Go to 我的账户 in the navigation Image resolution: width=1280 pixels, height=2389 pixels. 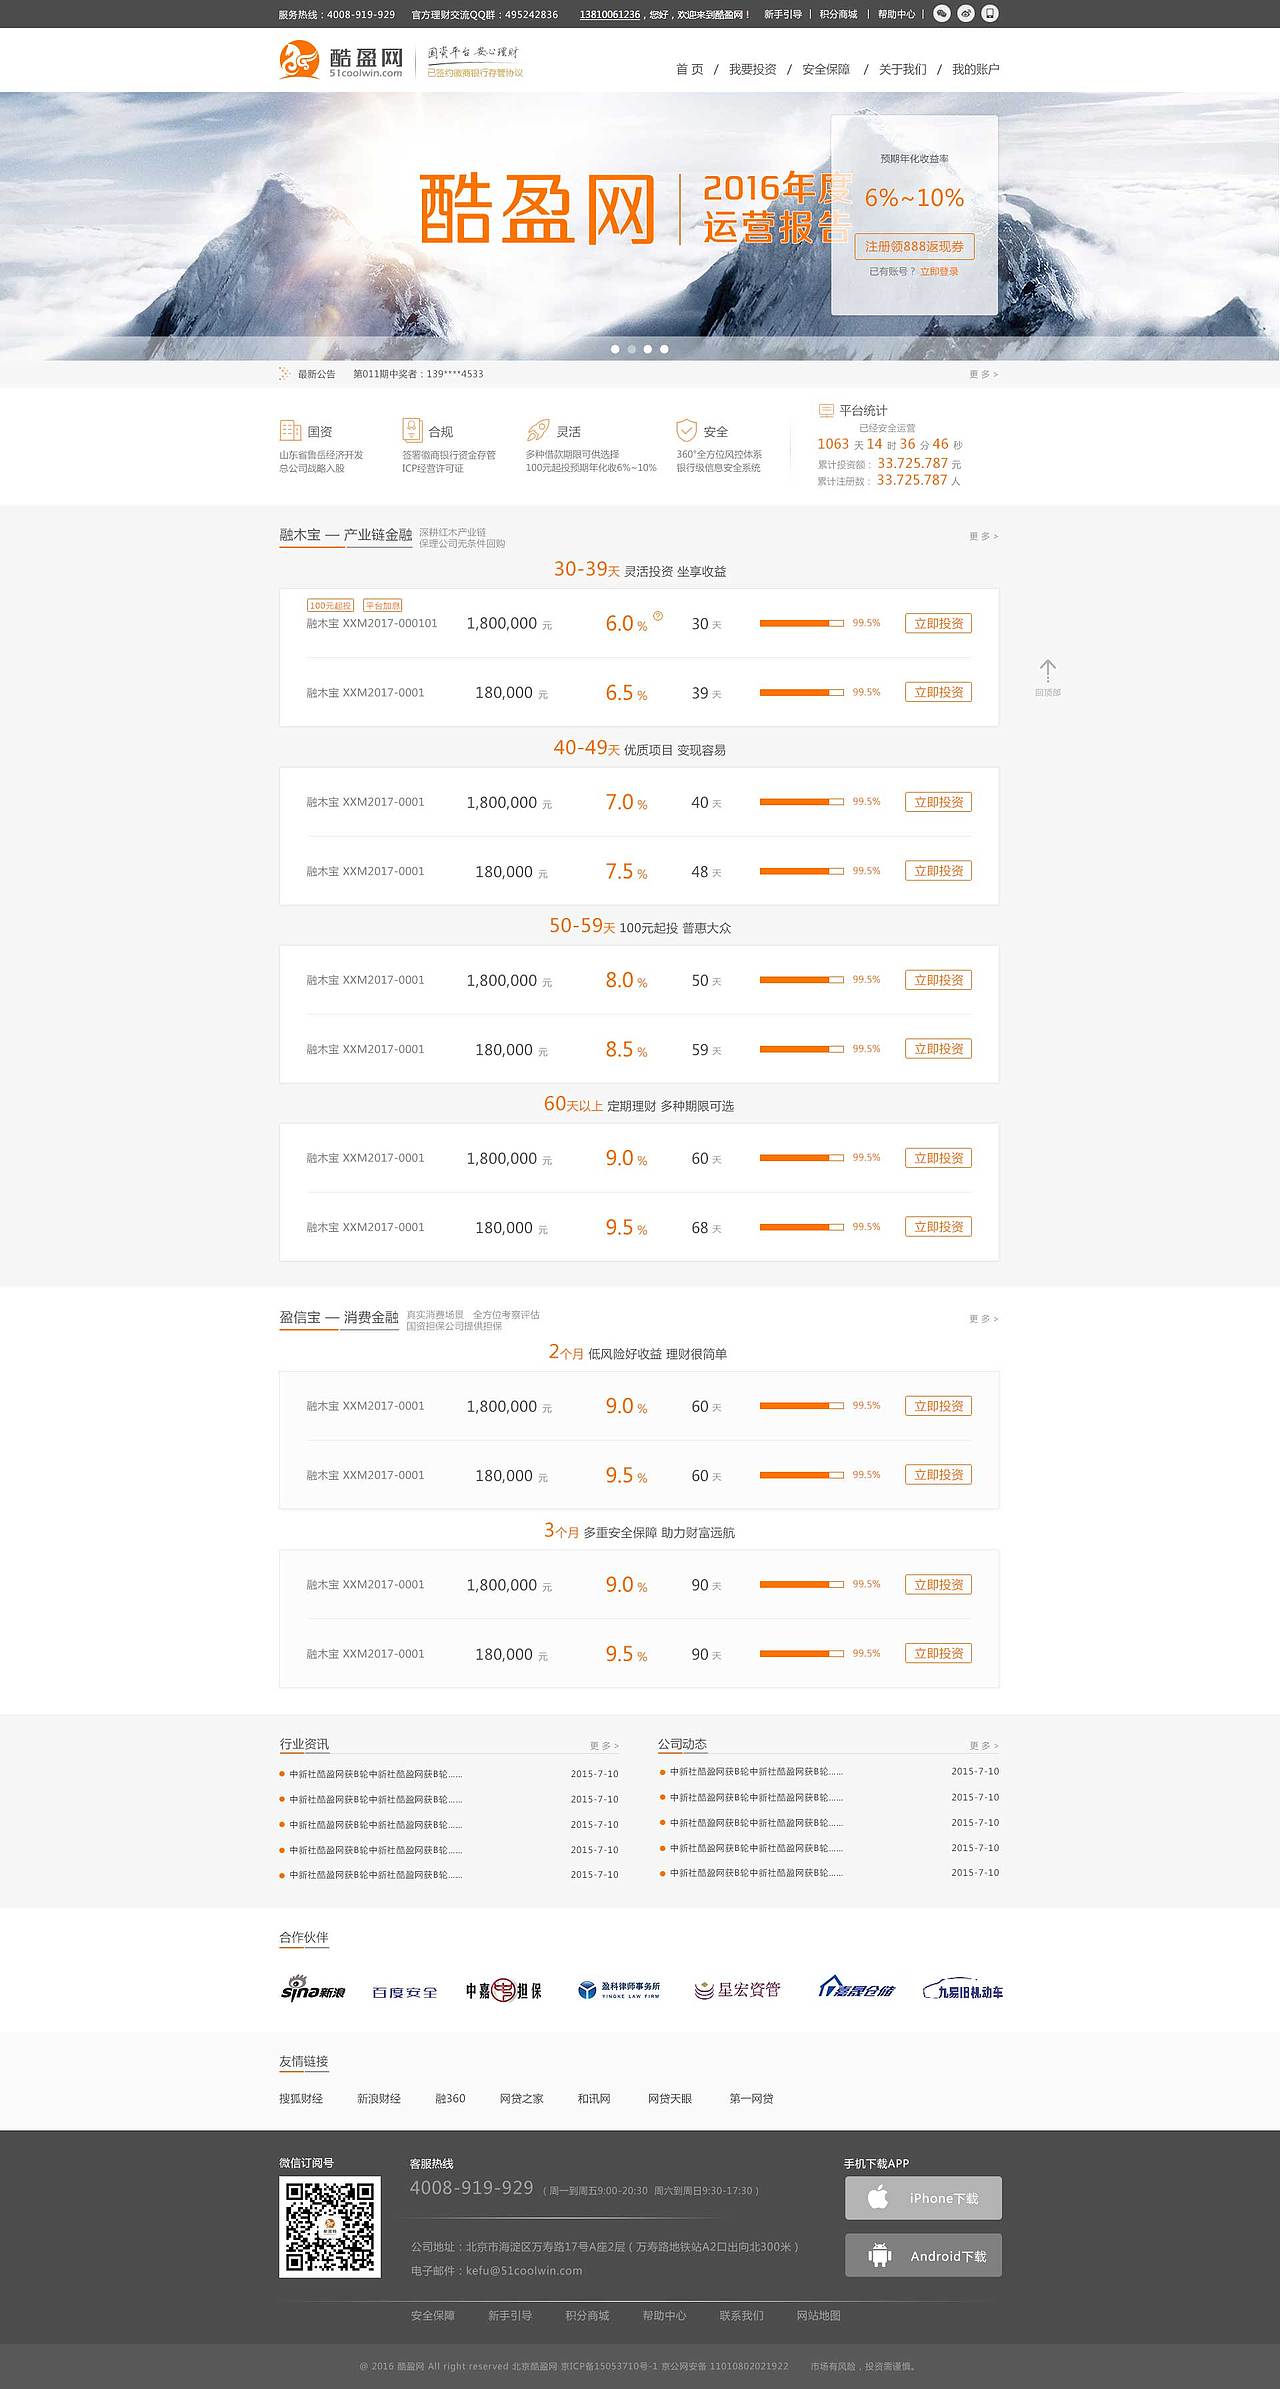point(975,69)
